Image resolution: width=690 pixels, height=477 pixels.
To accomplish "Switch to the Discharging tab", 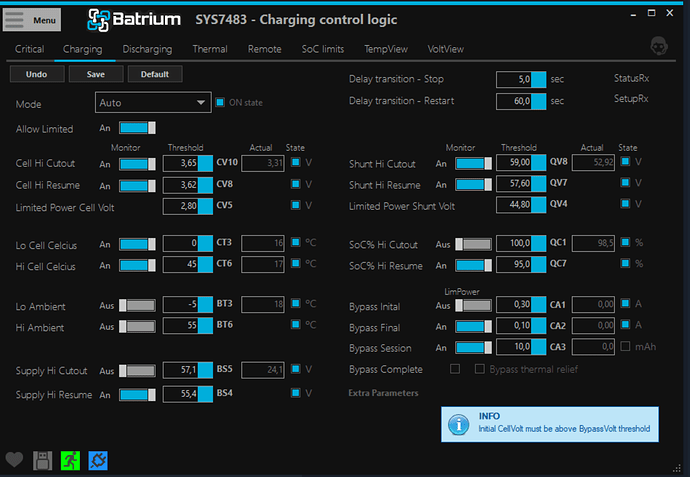I will [x=147, y=48].
